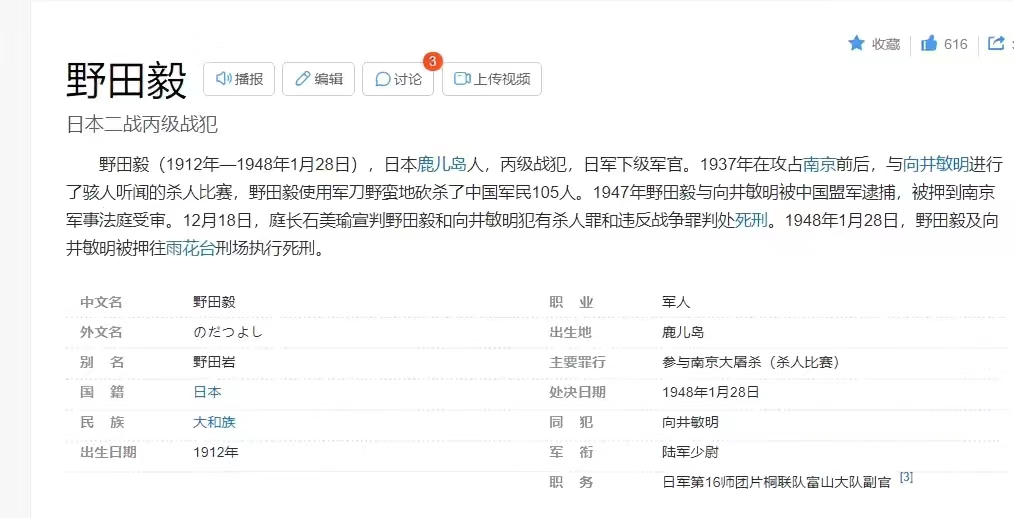Open the 编辑 edit button
Viewport: 1014px width, 518px height.
[x=318, y=79]
